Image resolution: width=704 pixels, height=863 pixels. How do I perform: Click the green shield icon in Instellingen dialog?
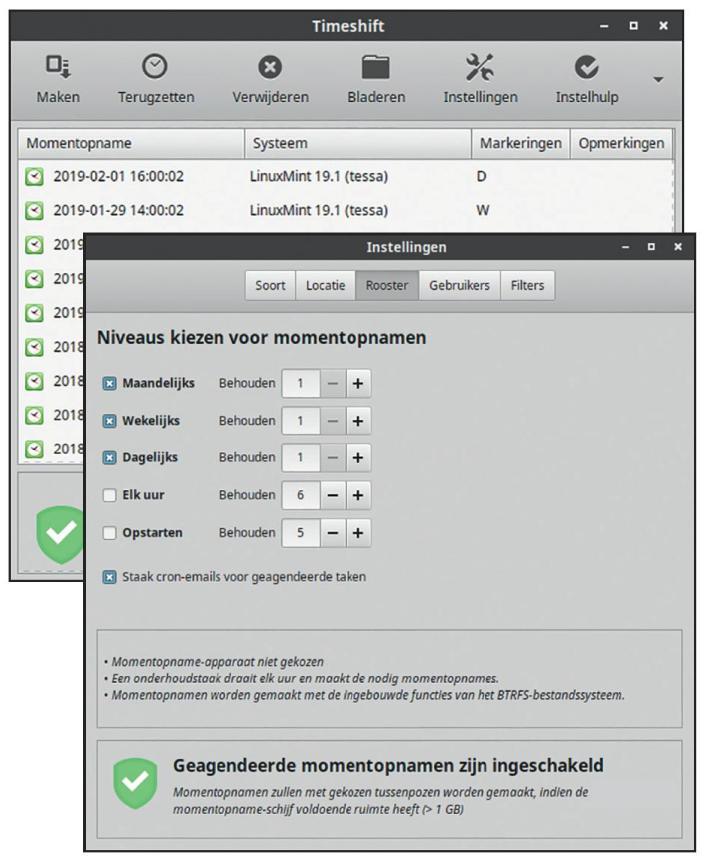point(135,783)
